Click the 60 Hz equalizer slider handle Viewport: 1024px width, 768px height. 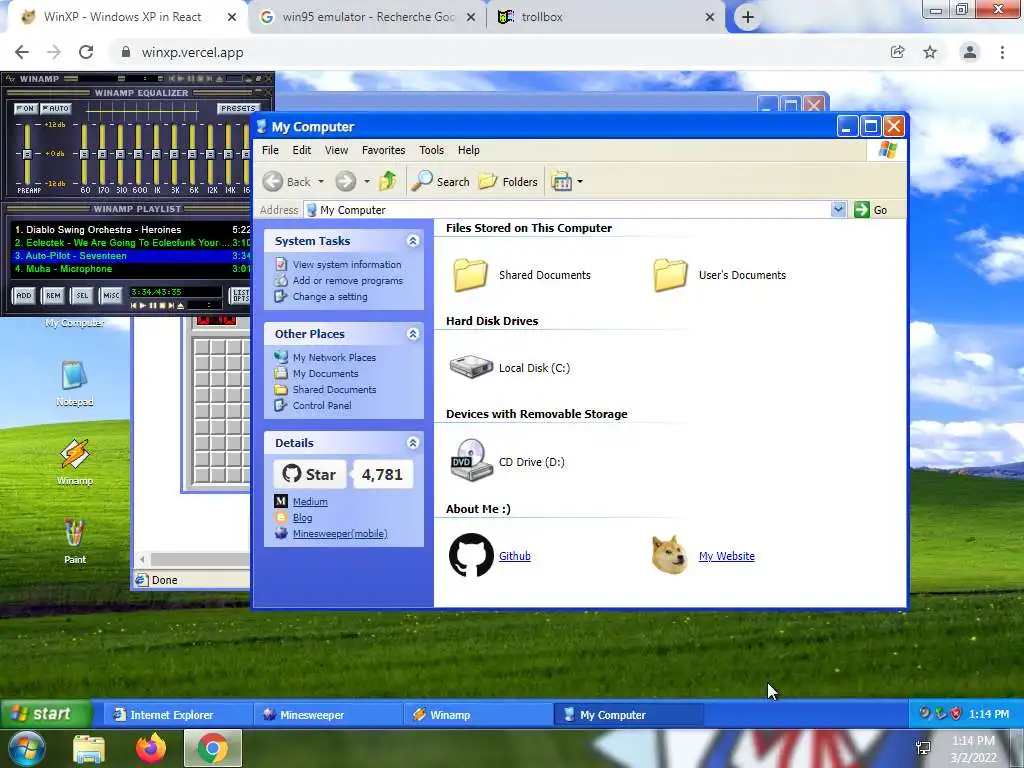point(84,154)
